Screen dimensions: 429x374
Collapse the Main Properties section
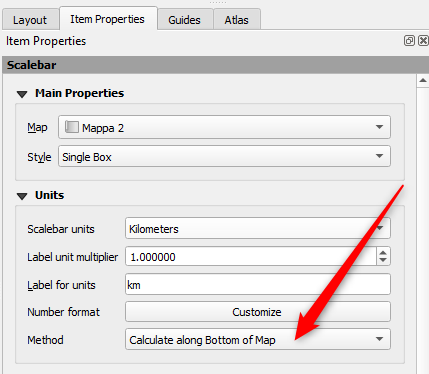22,94
